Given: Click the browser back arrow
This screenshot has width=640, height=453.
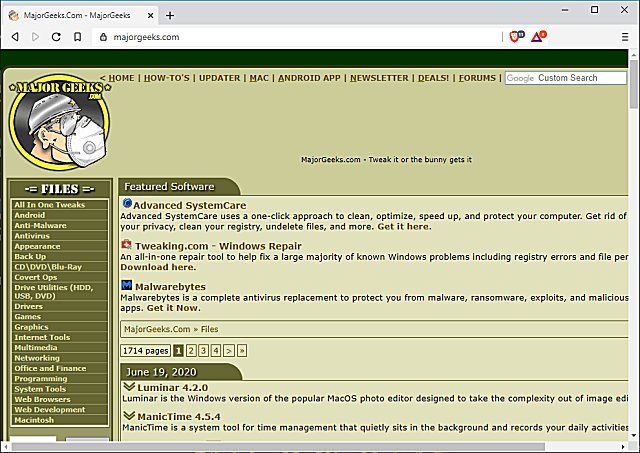Looking at the screenshot, I should point(14,37).
